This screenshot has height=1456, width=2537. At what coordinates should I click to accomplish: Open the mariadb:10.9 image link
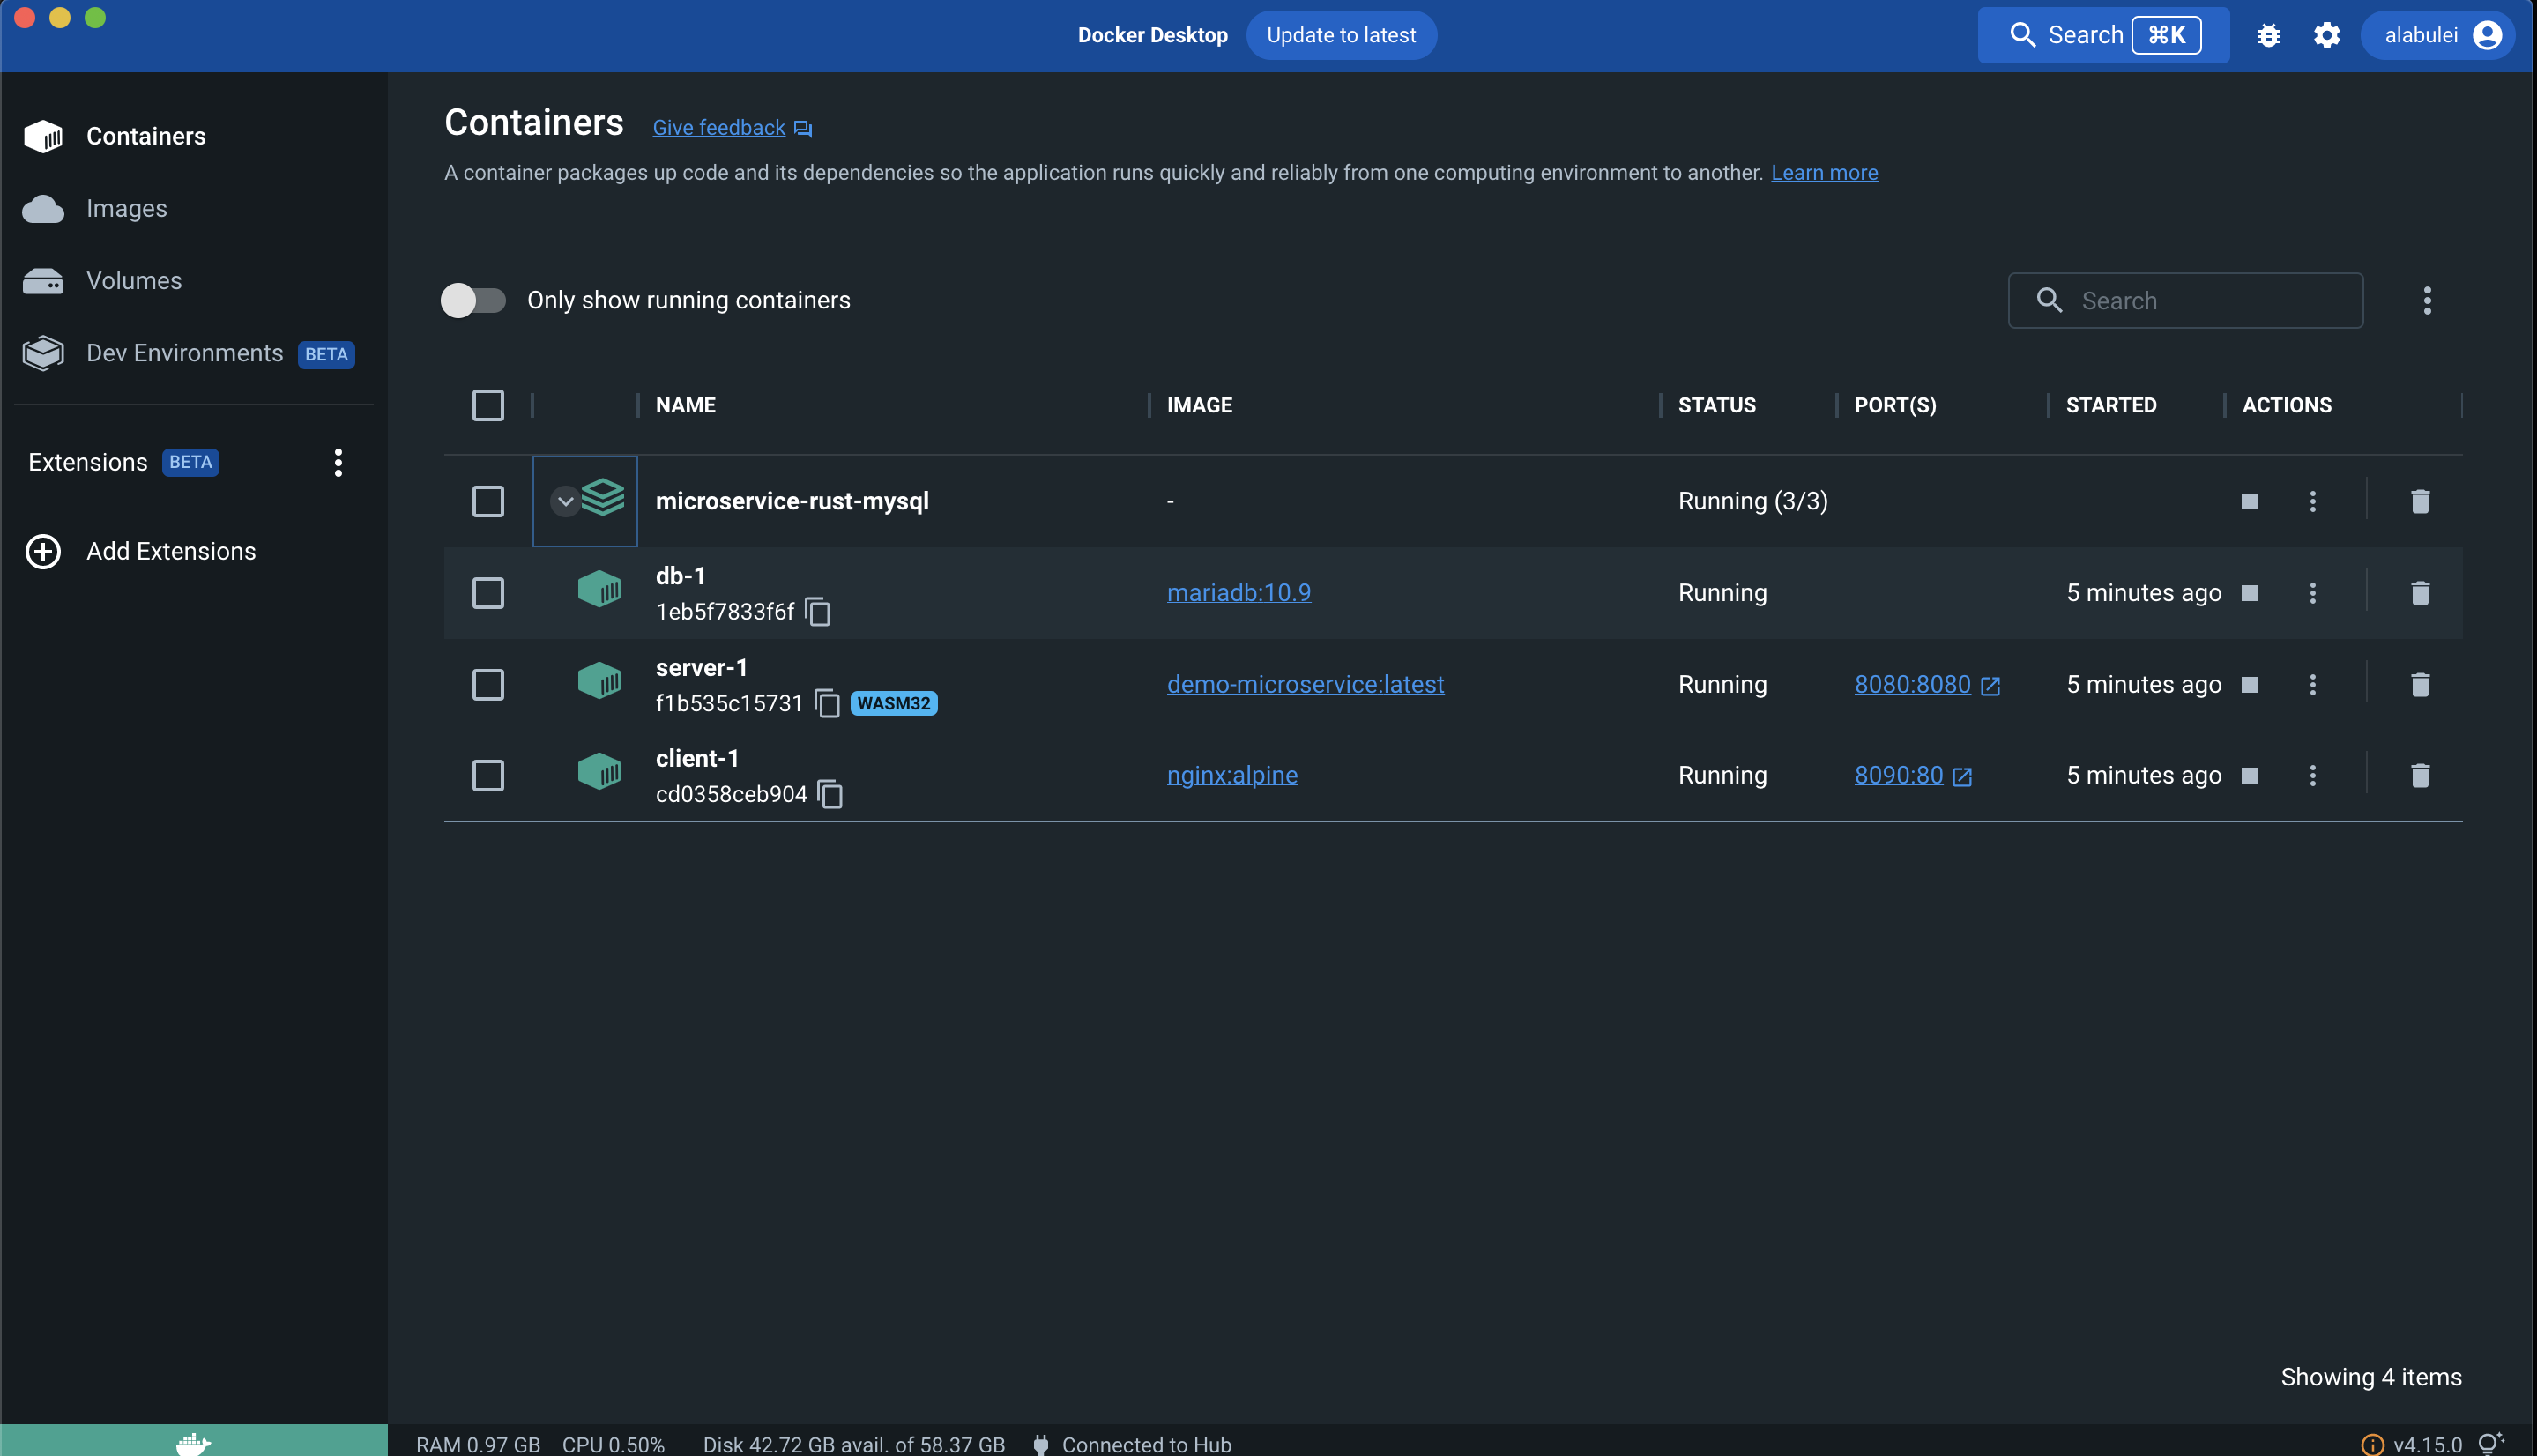pos(1238,593)
